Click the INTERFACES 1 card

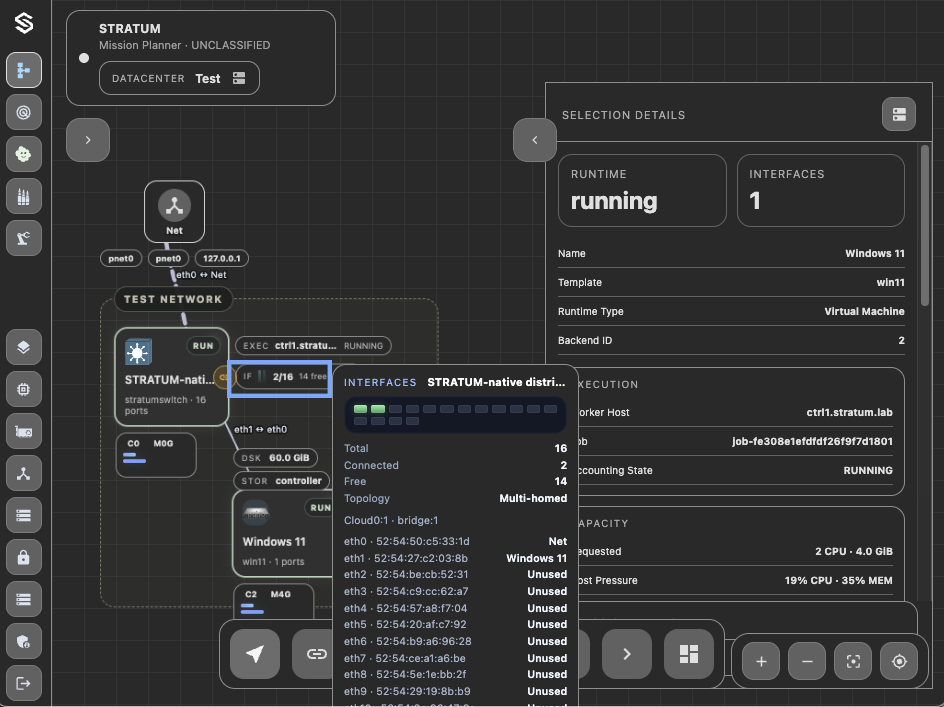[821, 190]
